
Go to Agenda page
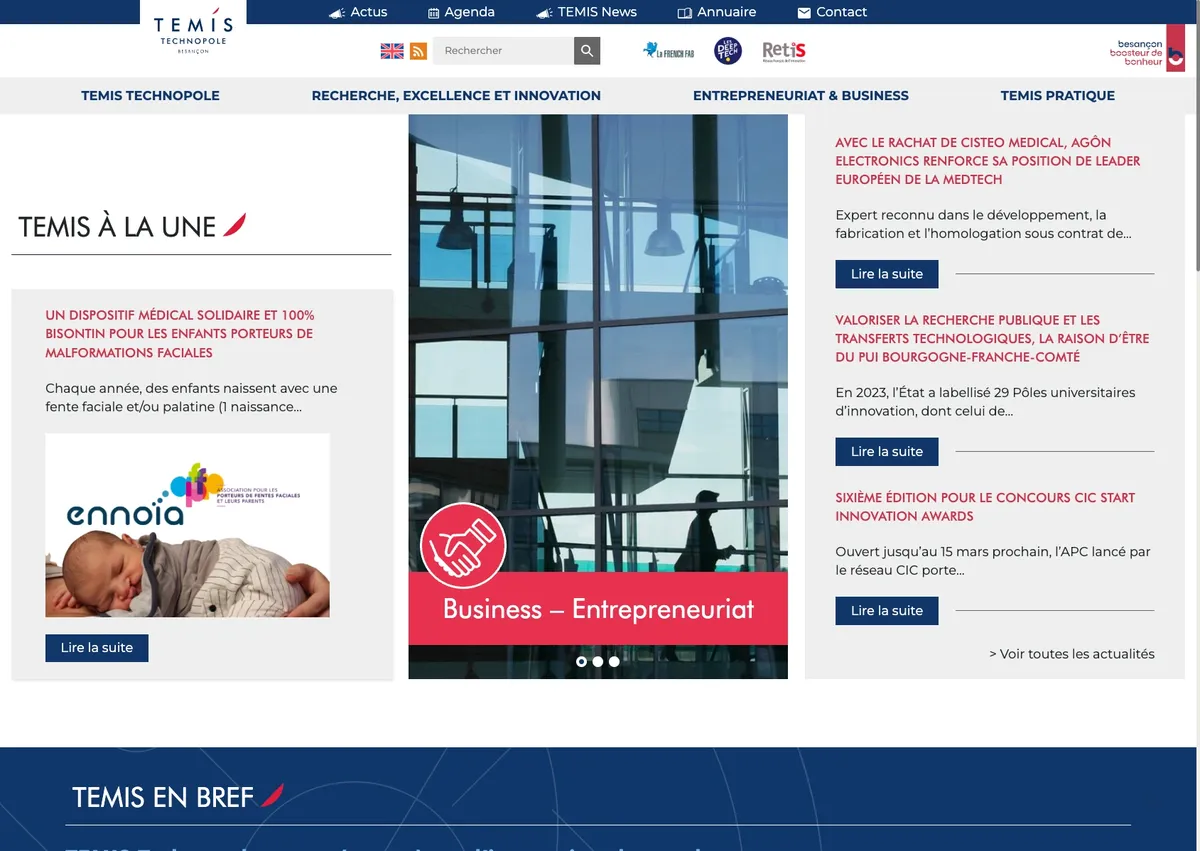coord(470,12)
